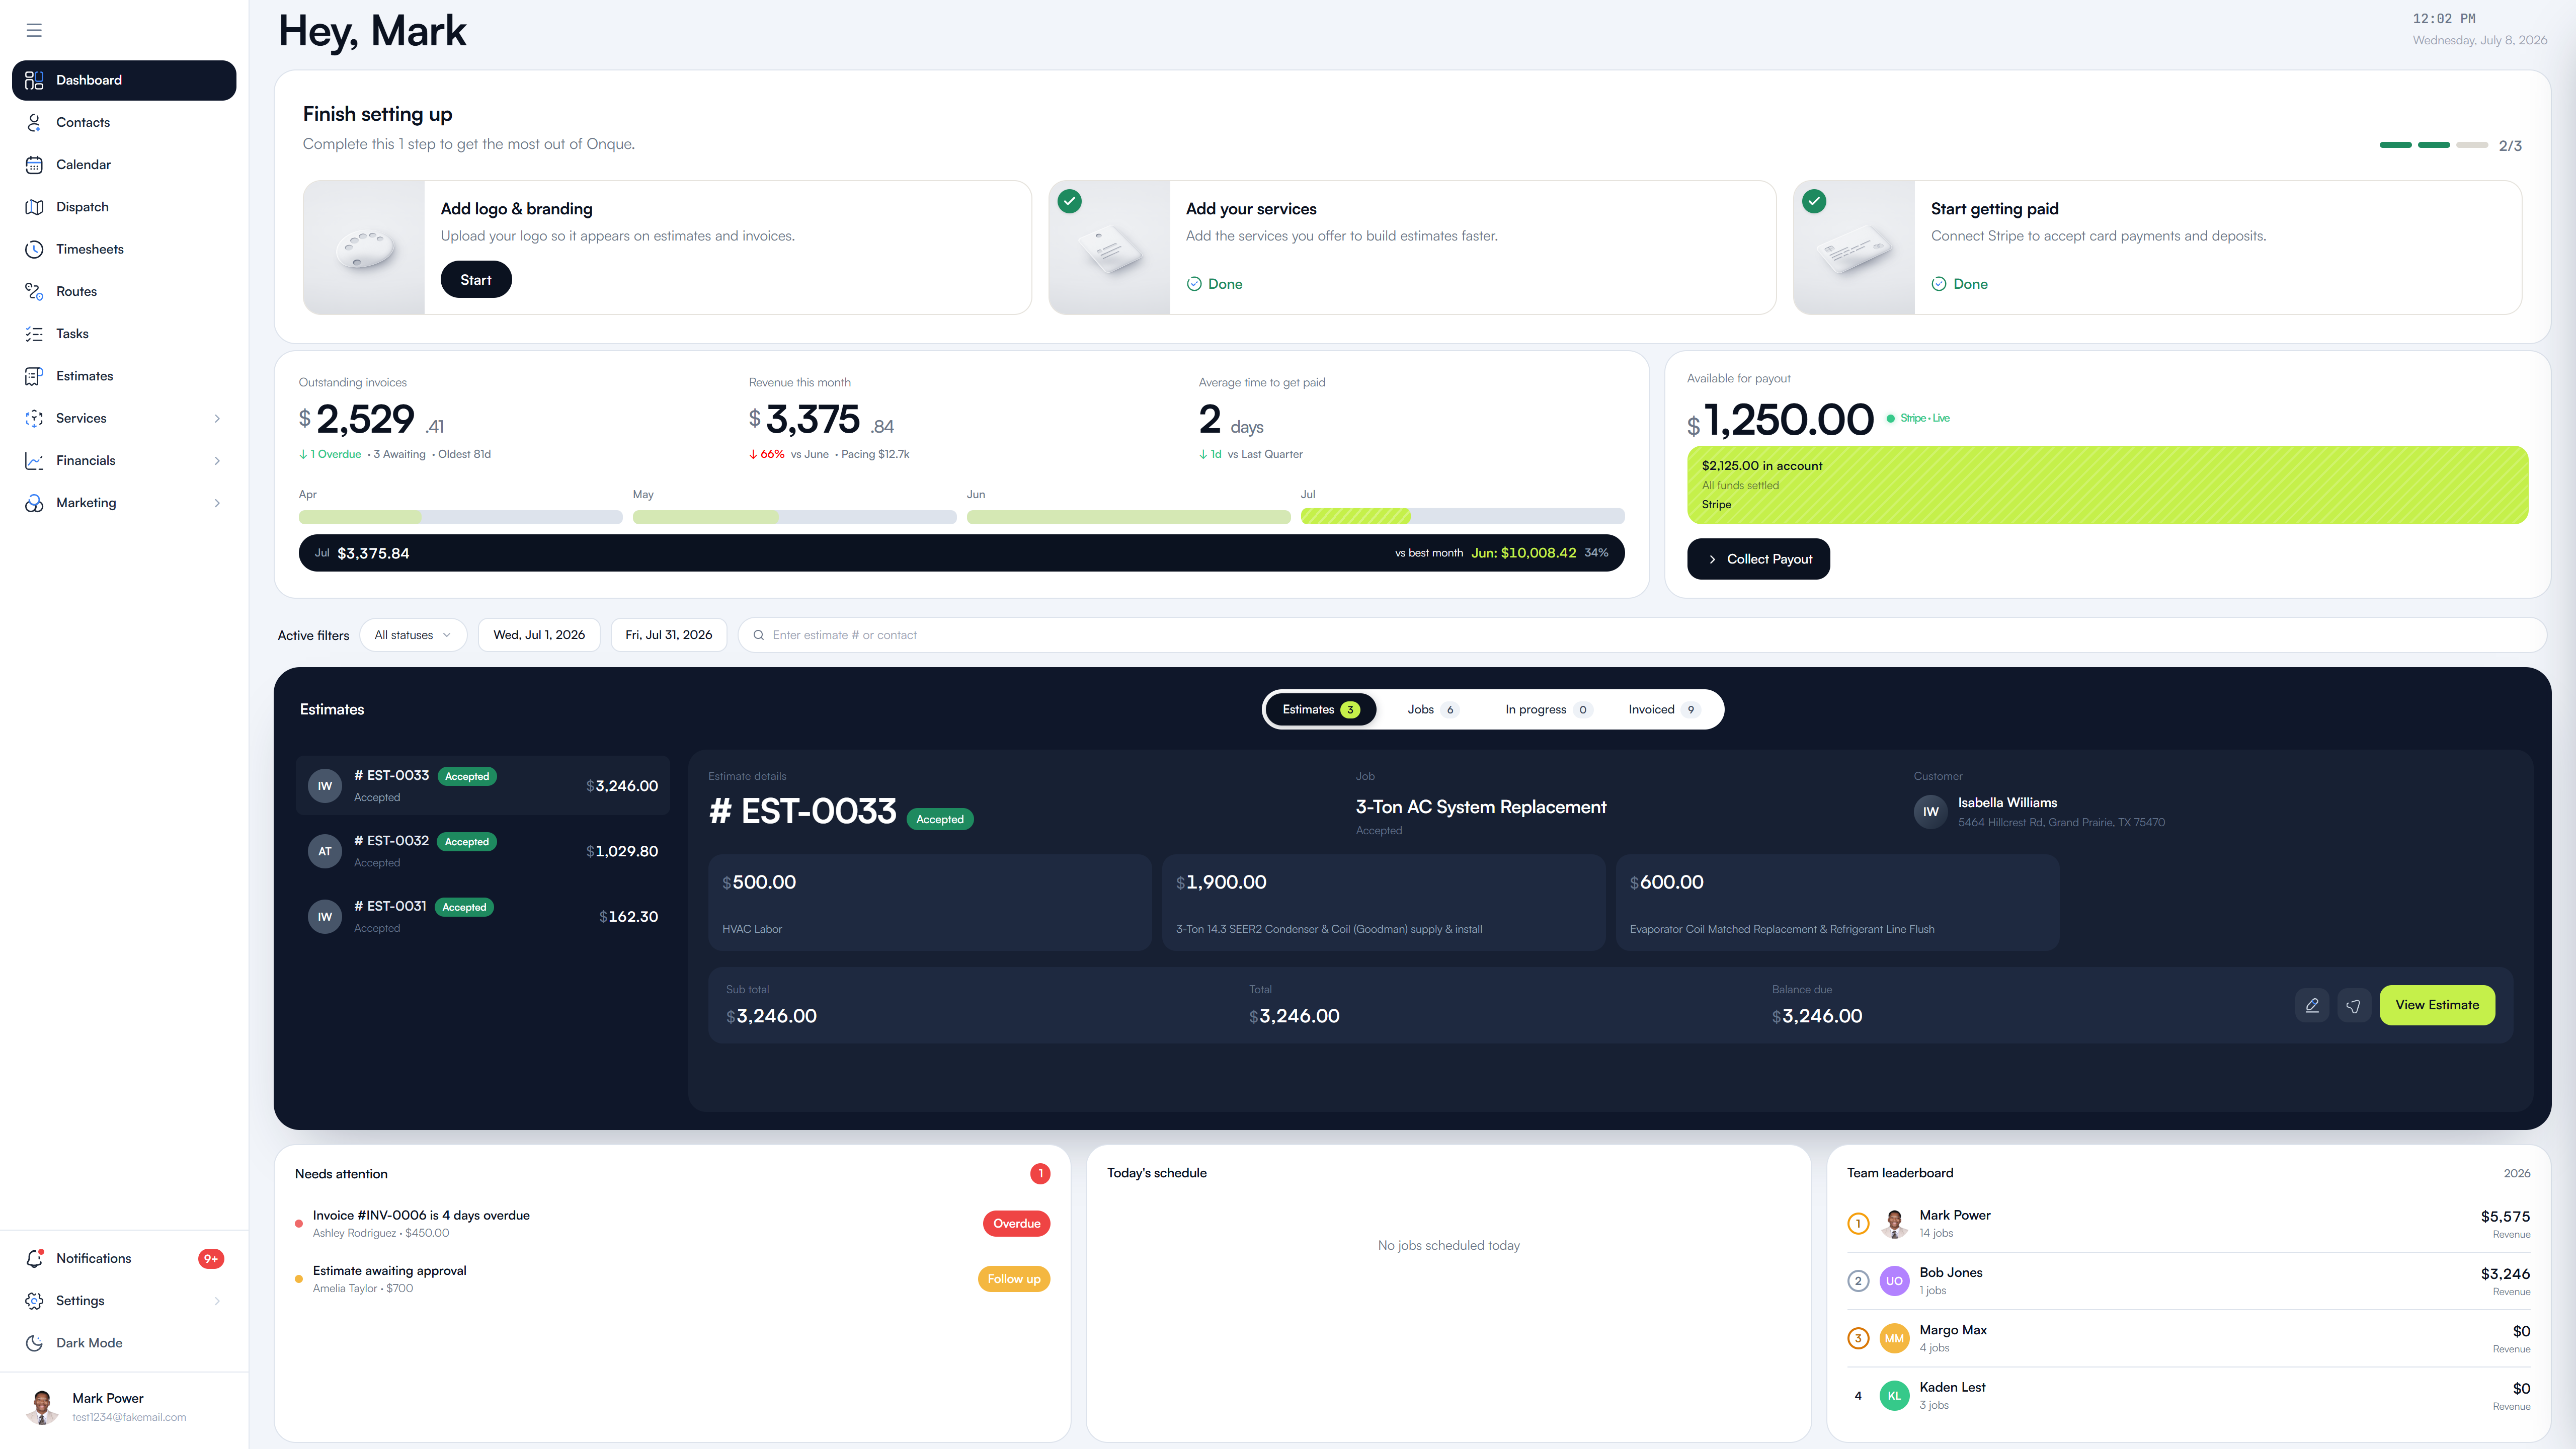Expand the Marketing submenu chevron
The width and height of the screenshot is (2576, 1449).
pyautogui.click(x=217, y=503)
